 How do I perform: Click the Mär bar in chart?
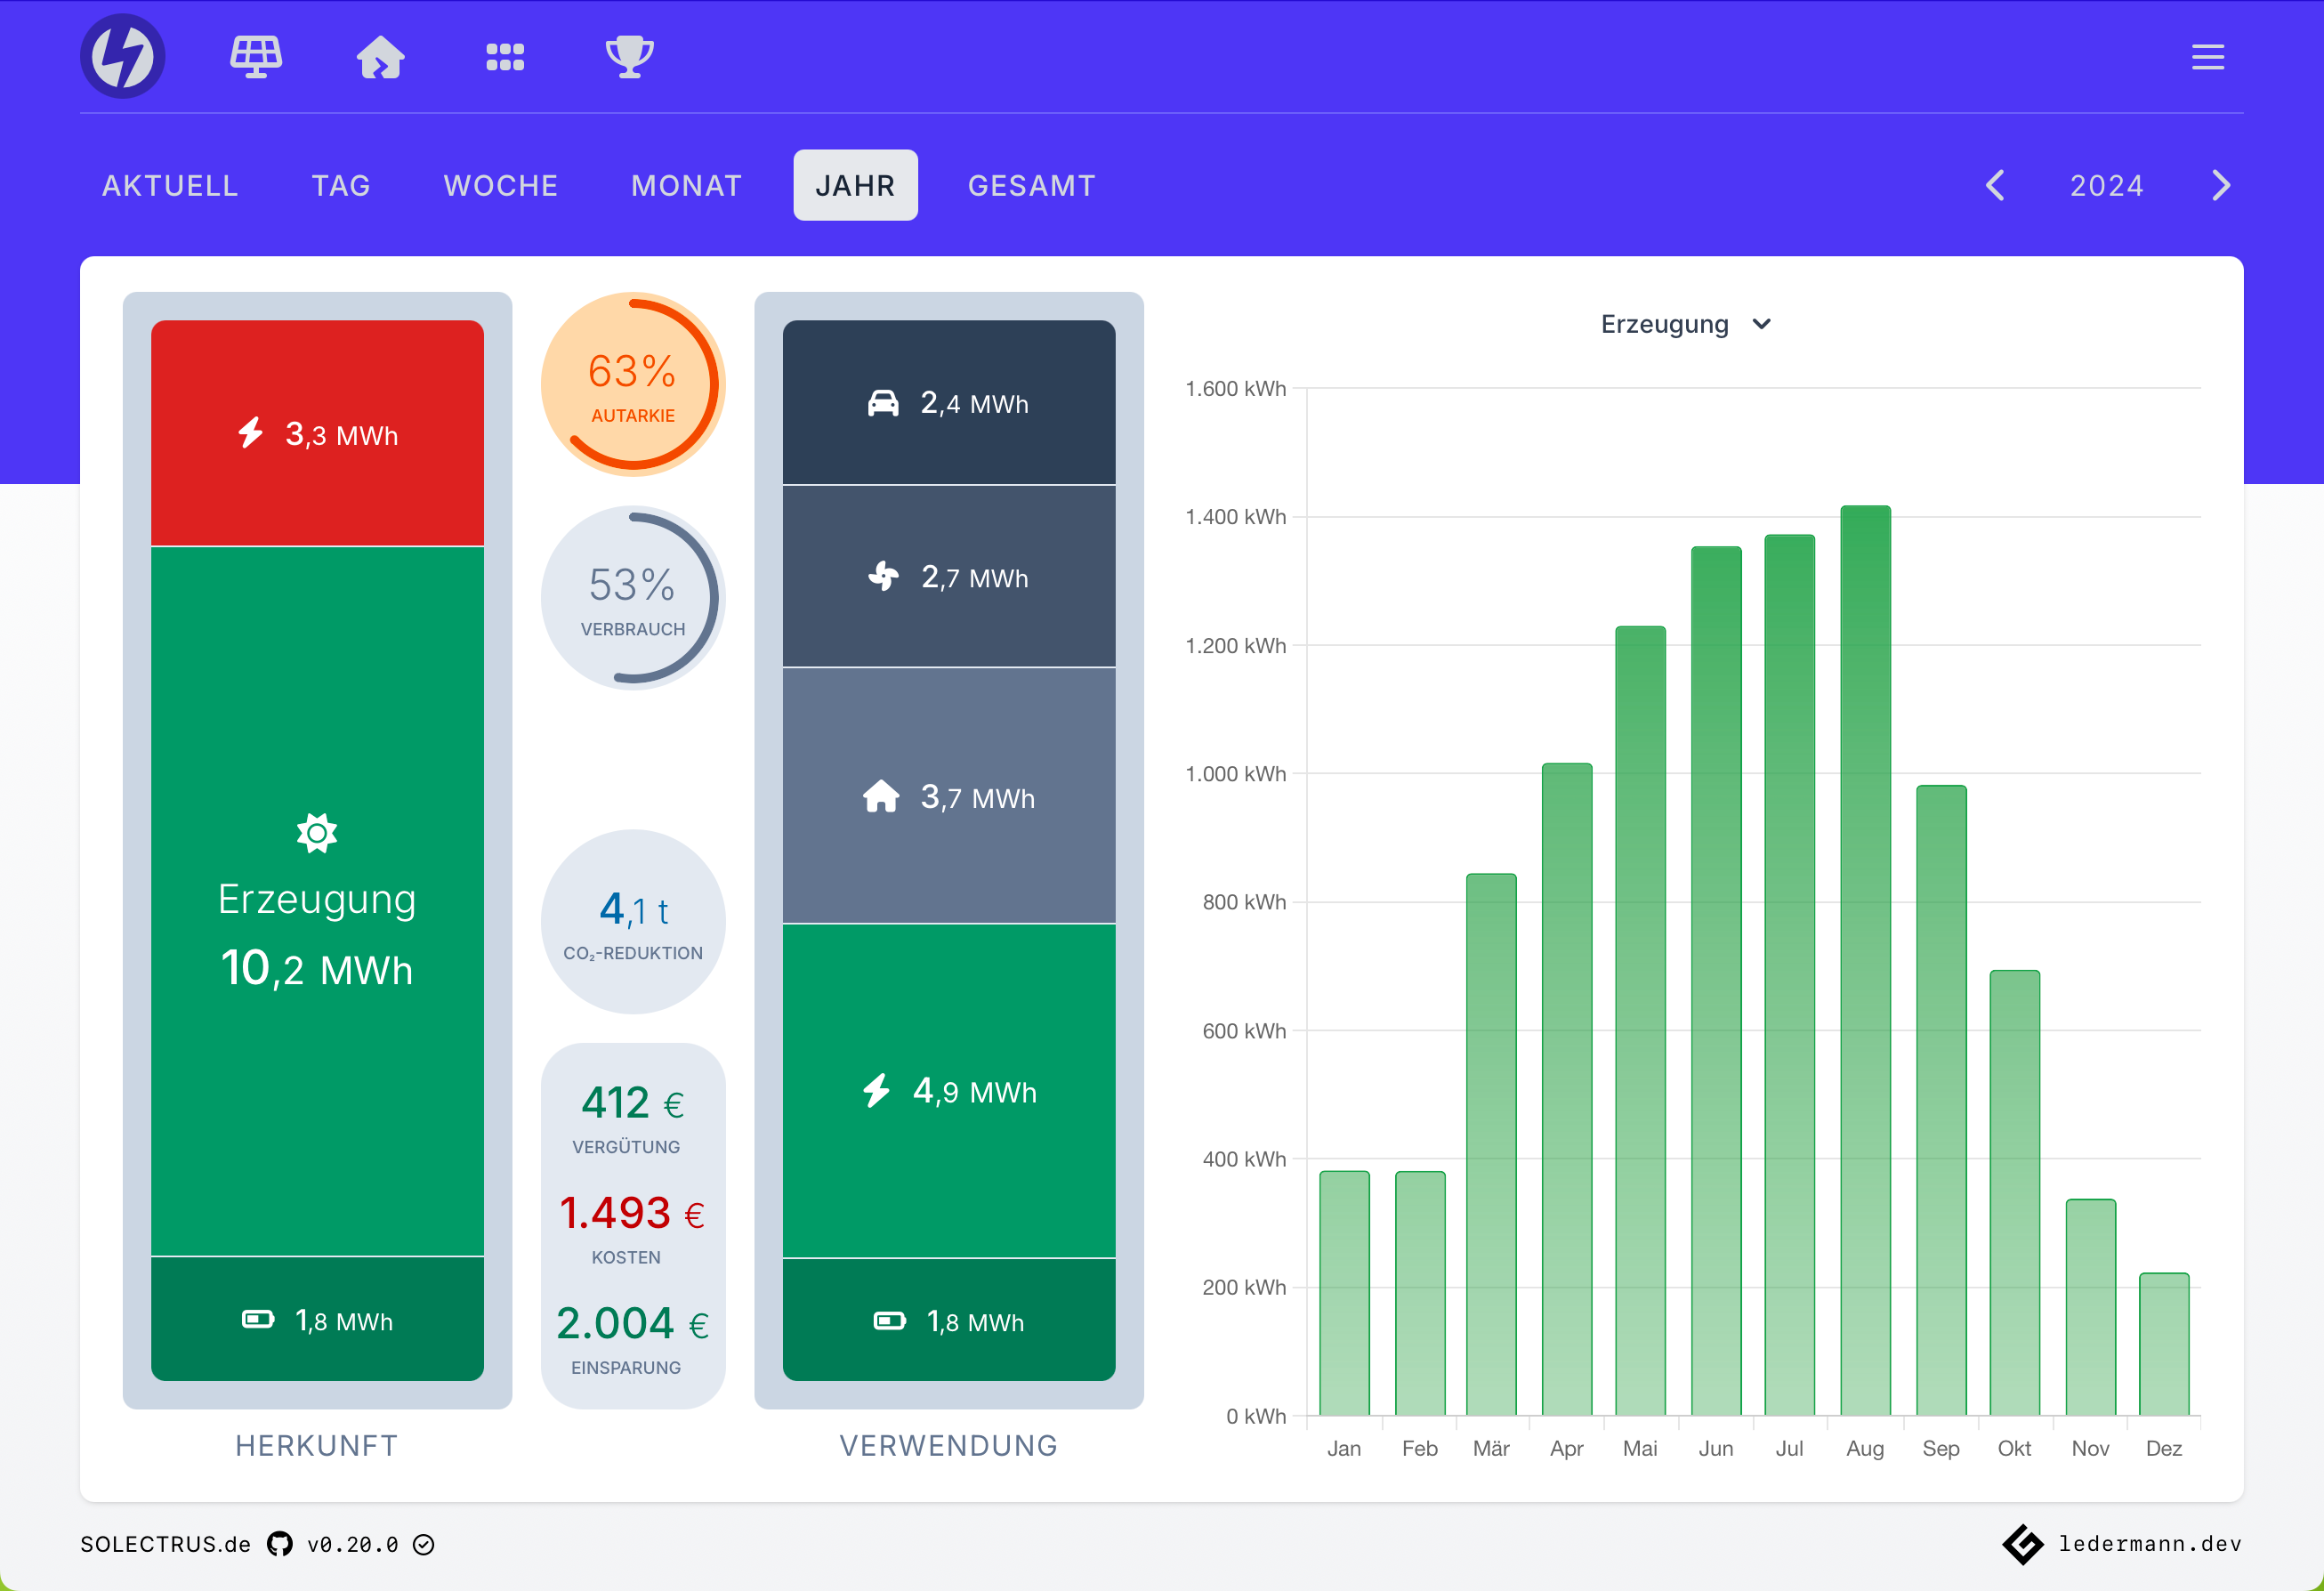(x=1491, y=1145)
